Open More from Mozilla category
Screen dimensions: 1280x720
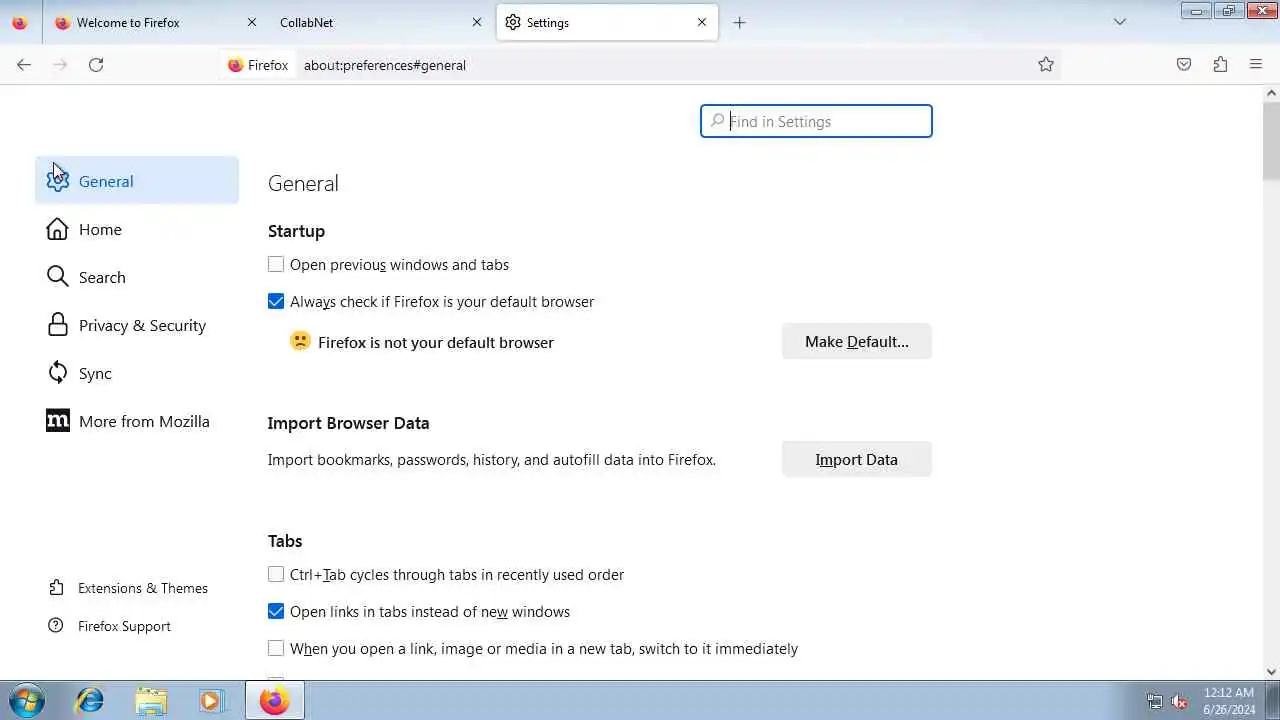tap(137, 421)
